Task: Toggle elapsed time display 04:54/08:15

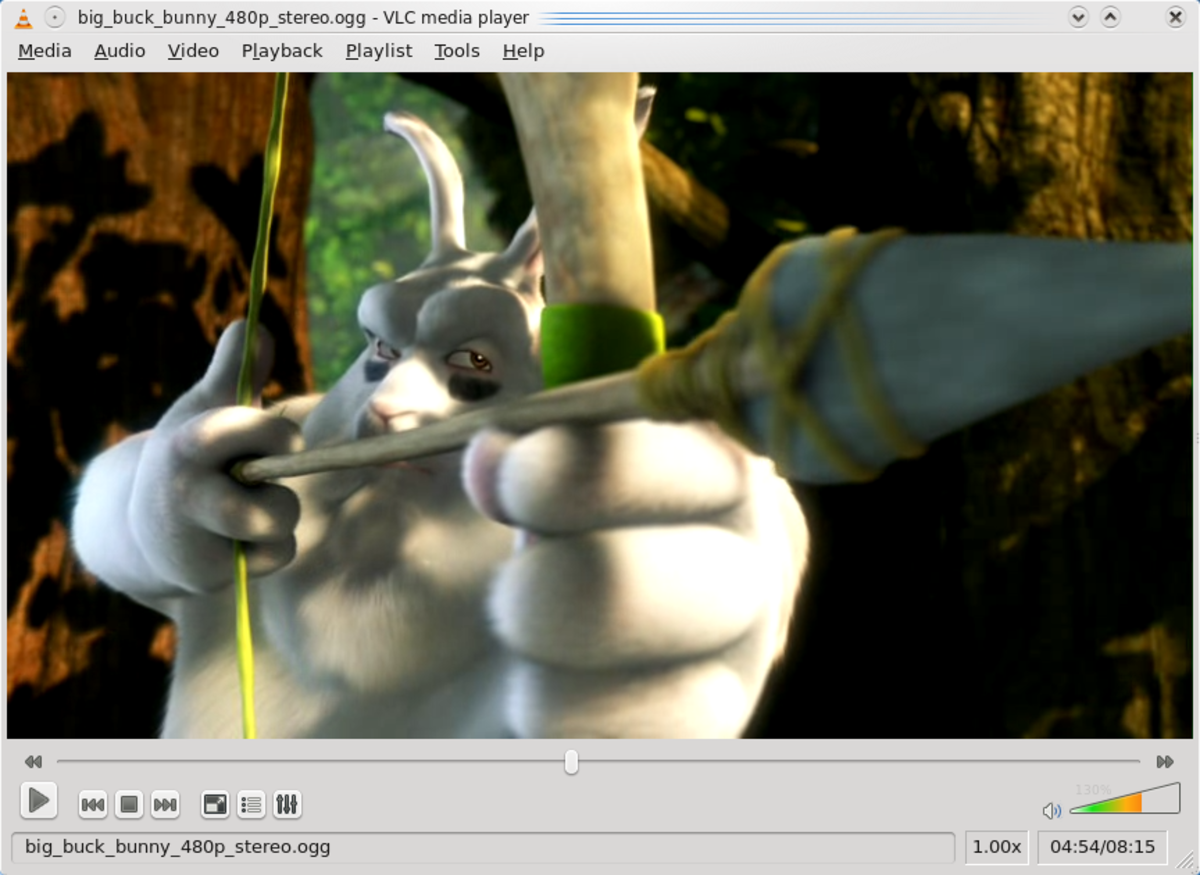Action: click(x=1102, y=847)
